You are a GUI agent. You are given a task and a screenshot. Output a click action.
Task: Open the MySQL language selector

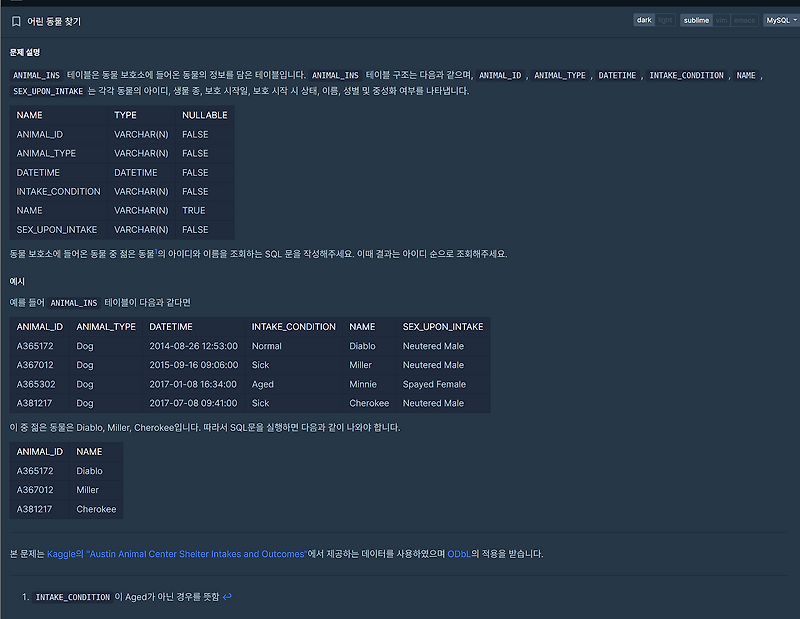click(x=777, y=19)
